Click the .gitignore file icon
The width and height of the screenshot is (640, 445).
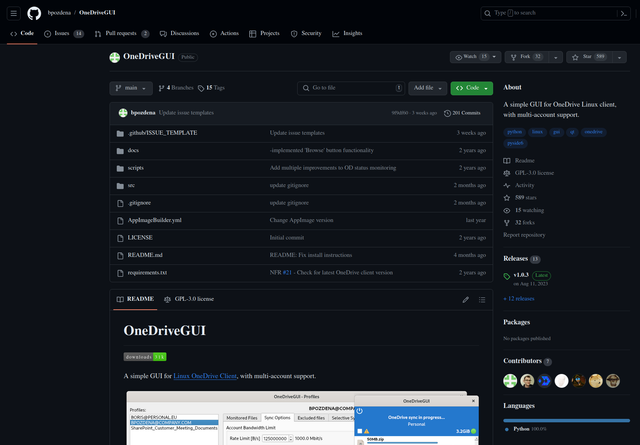coord(120,203)
